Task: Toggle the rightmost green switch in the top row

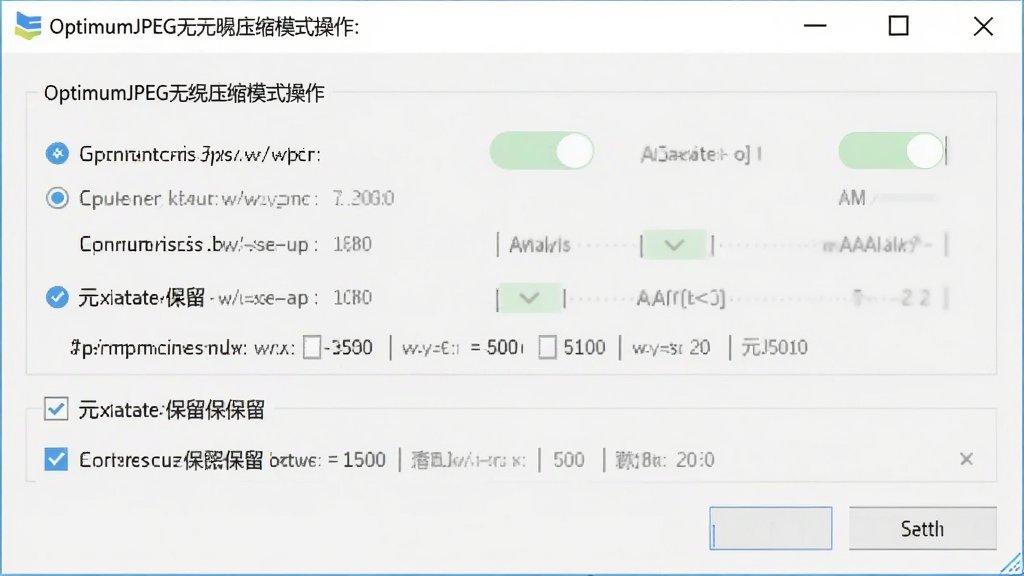Action: [891, 151]
